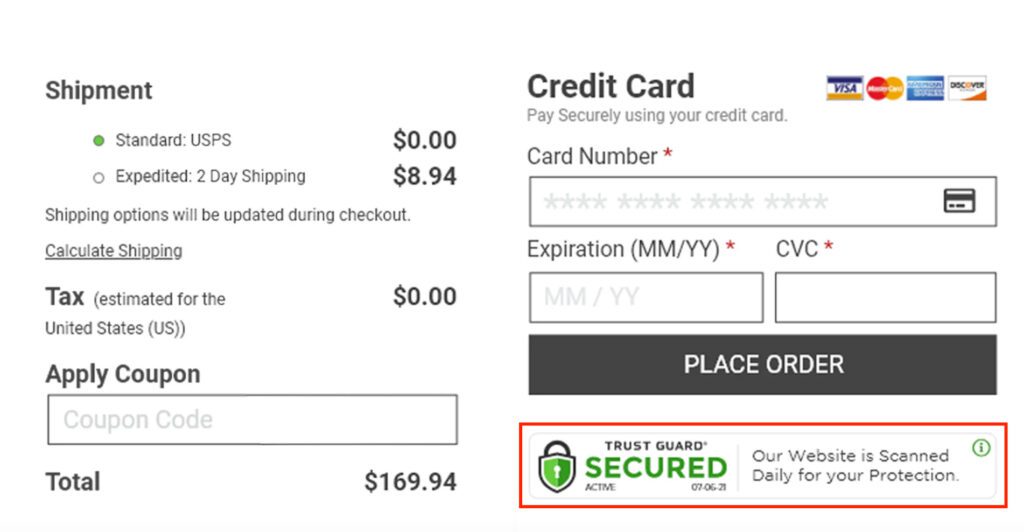
Task: Open the green info icon on Trust Guard badge
Action: 981,448
